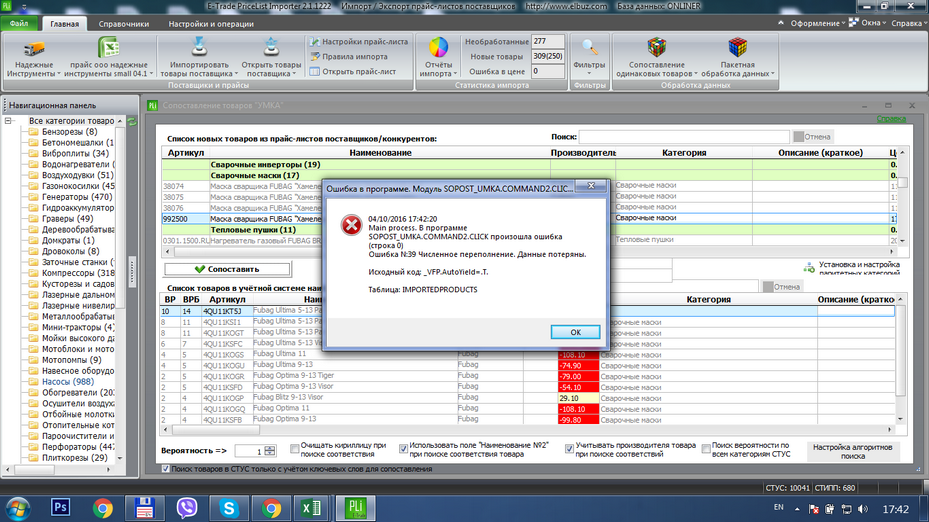
Task: Open the Справка link in Сопоставление window
Action: [891, 119]
